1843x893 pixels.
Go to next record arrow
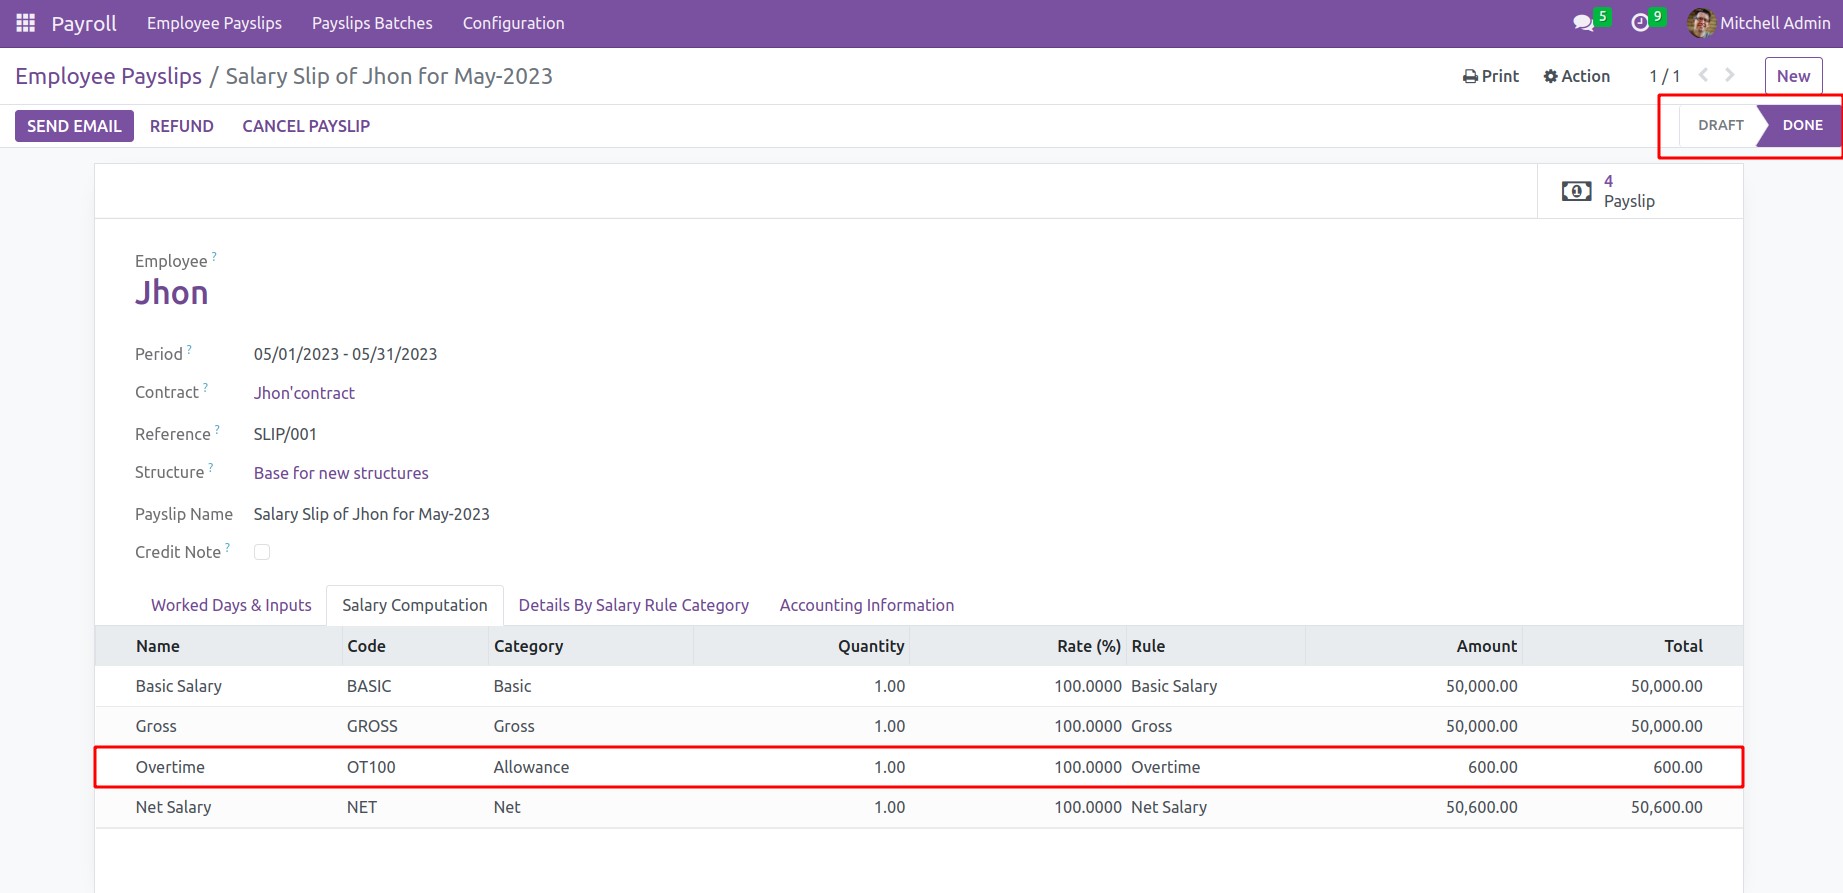point(1730,76)
